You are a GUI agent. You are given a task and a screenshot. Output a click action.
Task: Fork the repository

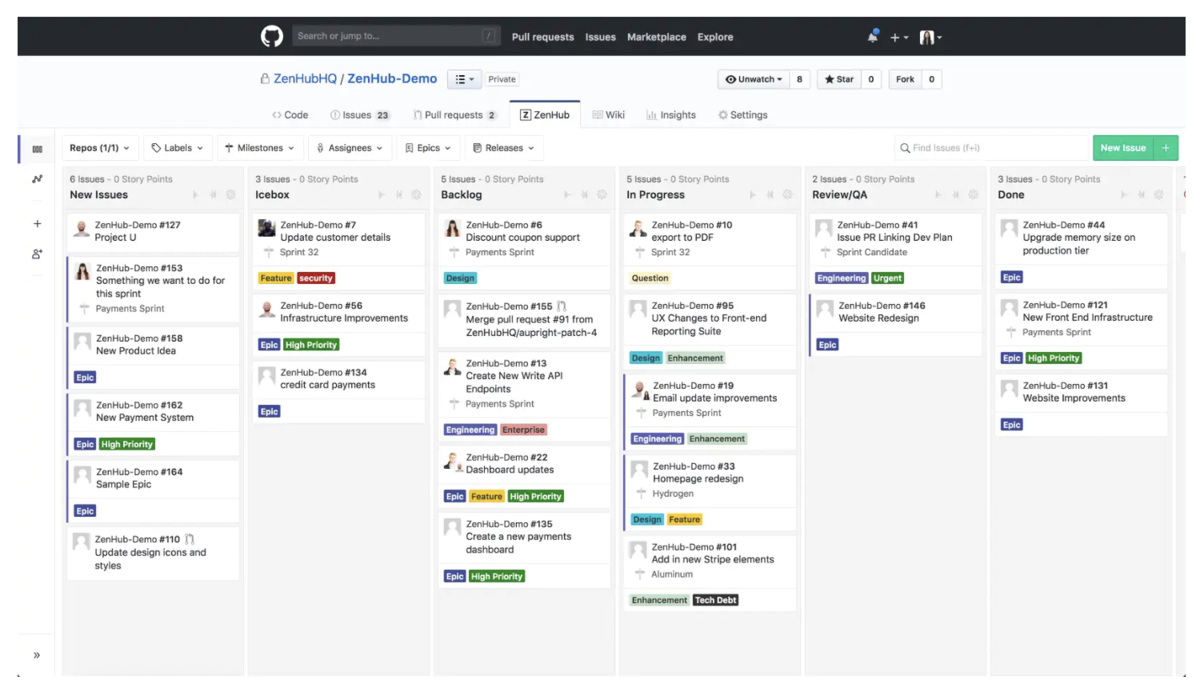905,79
